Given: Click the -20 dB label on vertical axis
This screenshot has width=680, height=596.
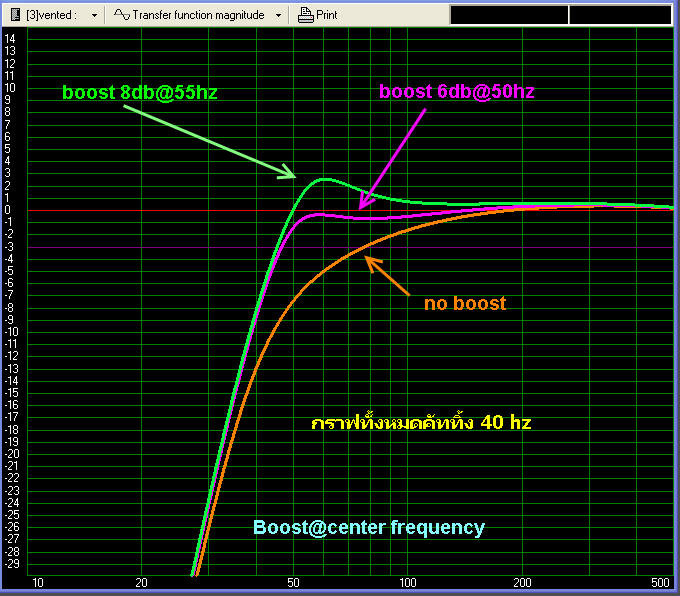Looking at the screenshot, I should [x=12, y=454].
